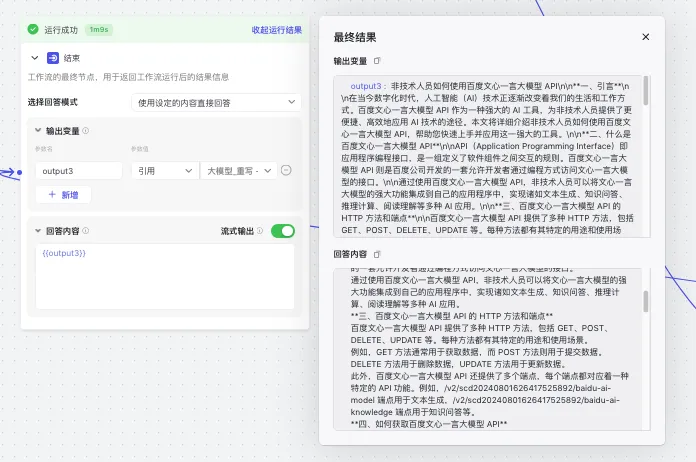Click the 参数值 column label
This screenshot has height=462, width=696.
click(139, 149)
